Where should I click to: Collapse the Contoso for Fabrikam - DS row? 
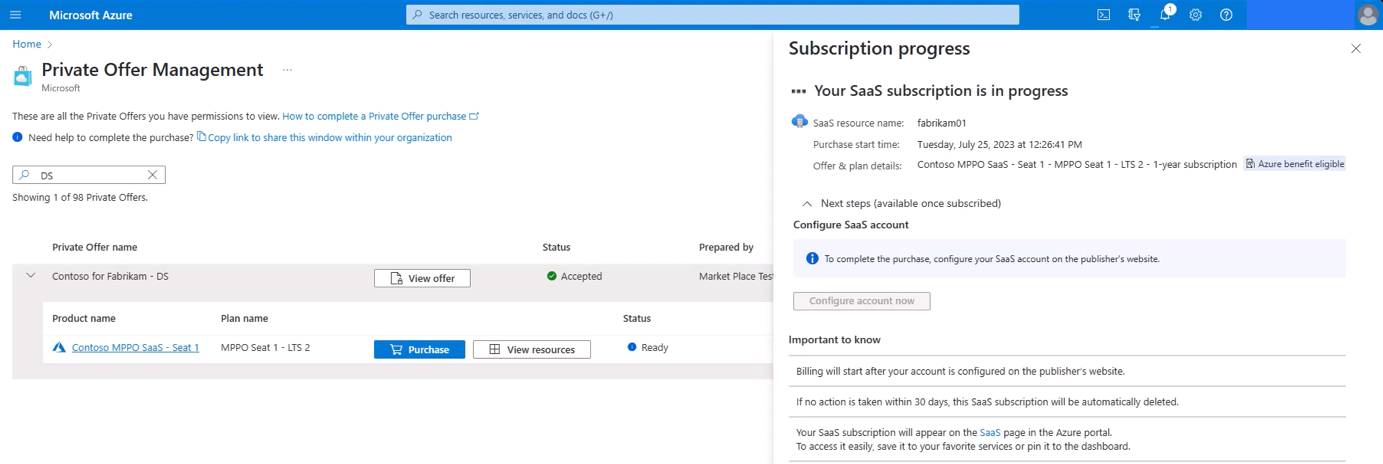30,276
